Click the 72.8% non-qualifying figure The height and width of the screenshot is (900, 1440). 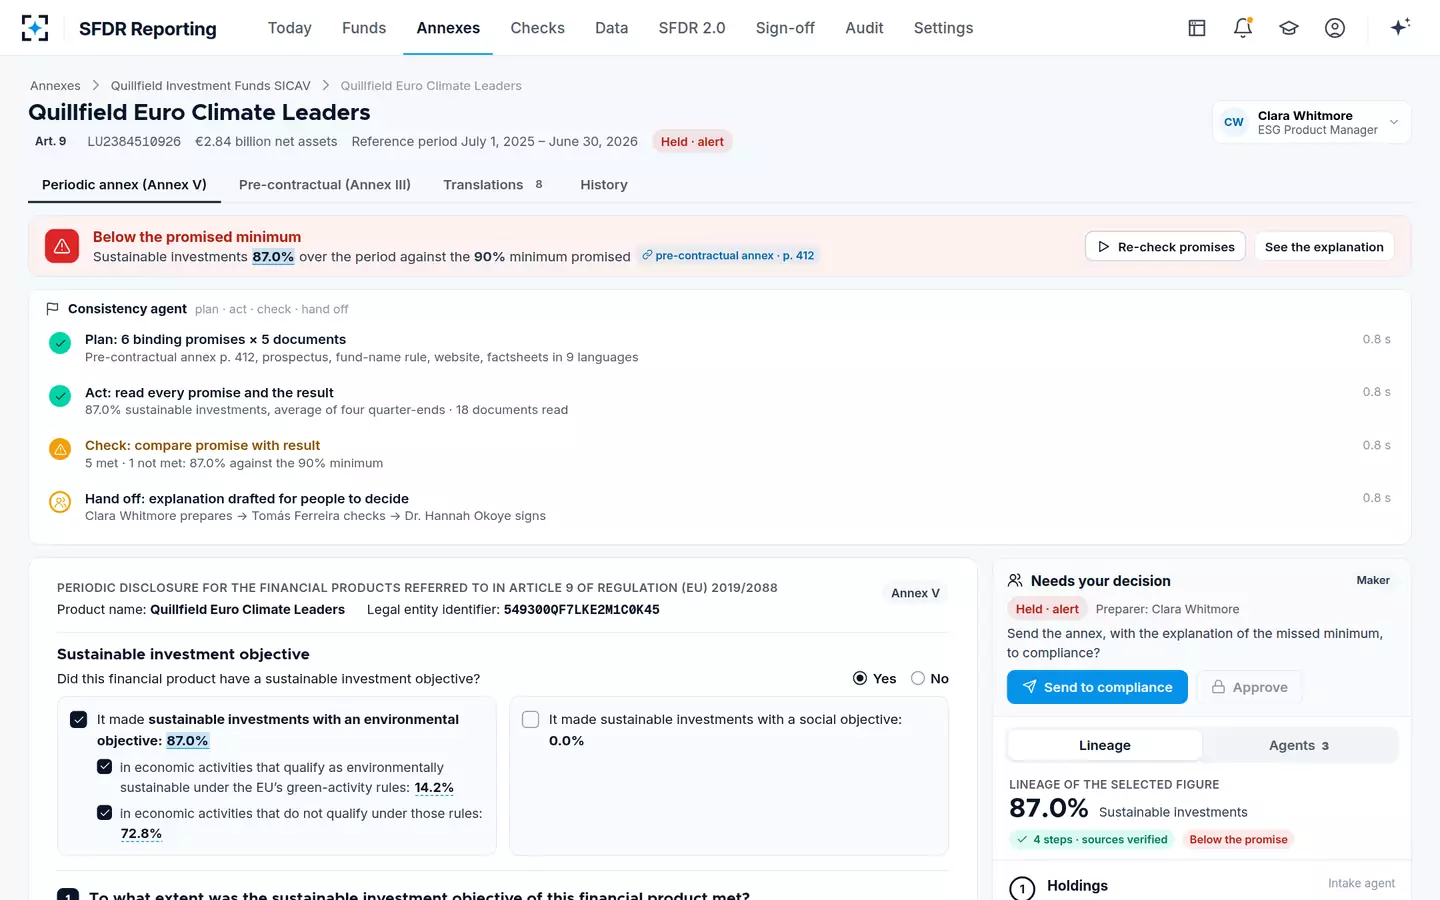click(x=141, y=834)
